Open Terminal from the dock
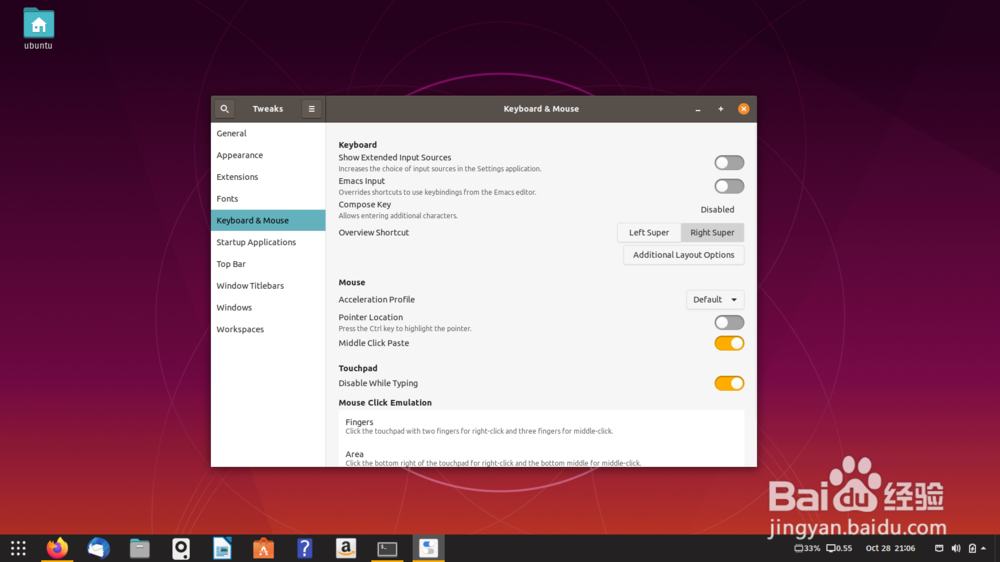 coord(387,548)
